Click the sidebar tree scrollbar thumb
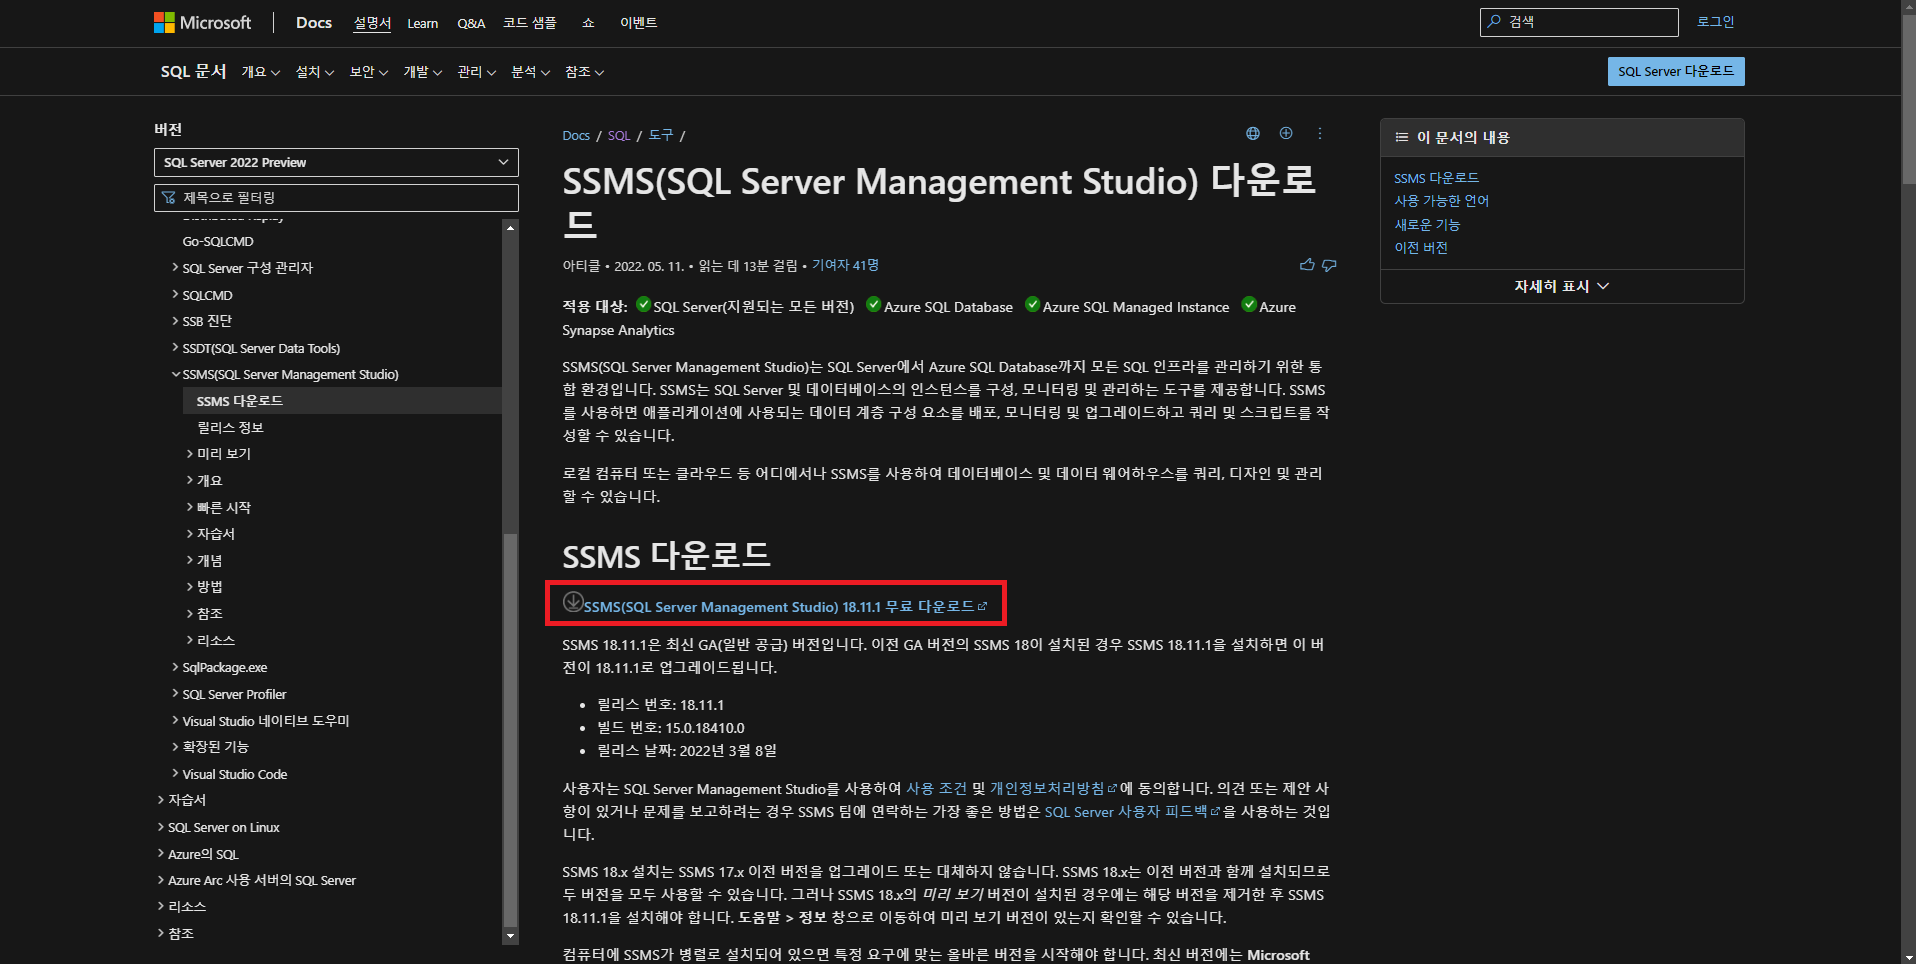This screenshot has width=1916, height=964. [x=511, y=730]
